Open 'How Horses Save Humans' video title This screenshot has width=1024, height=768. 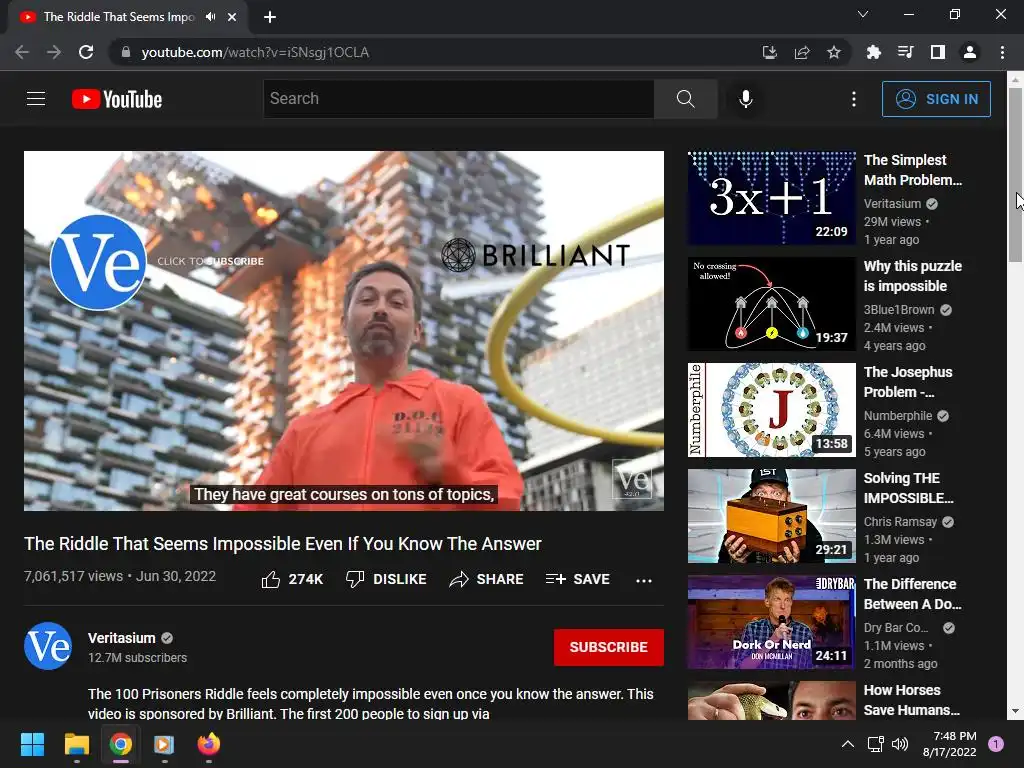pos(912,699)
